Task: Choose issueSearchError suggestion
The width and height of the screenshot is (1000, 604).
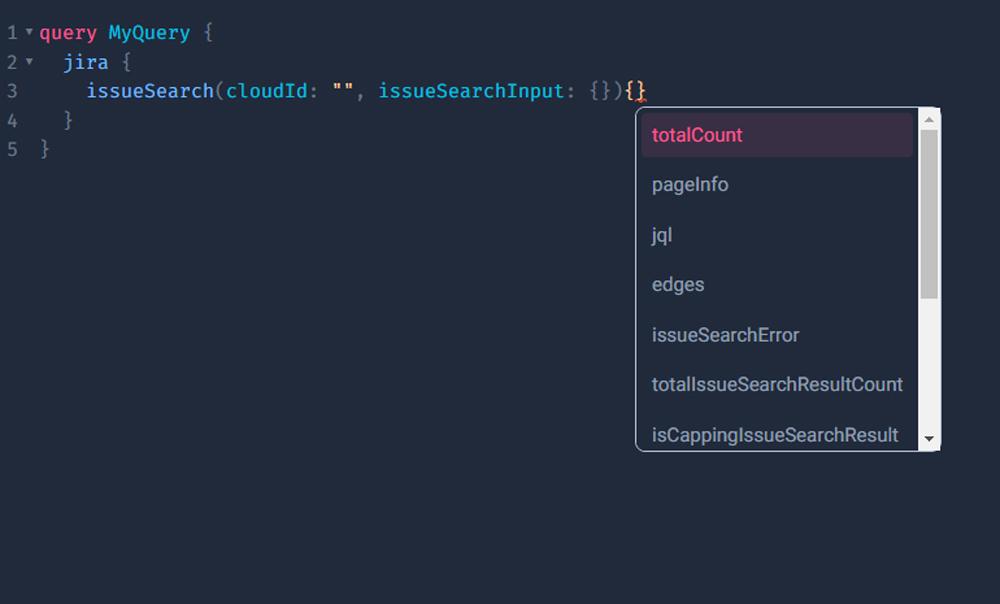Action: click(777, 335)
